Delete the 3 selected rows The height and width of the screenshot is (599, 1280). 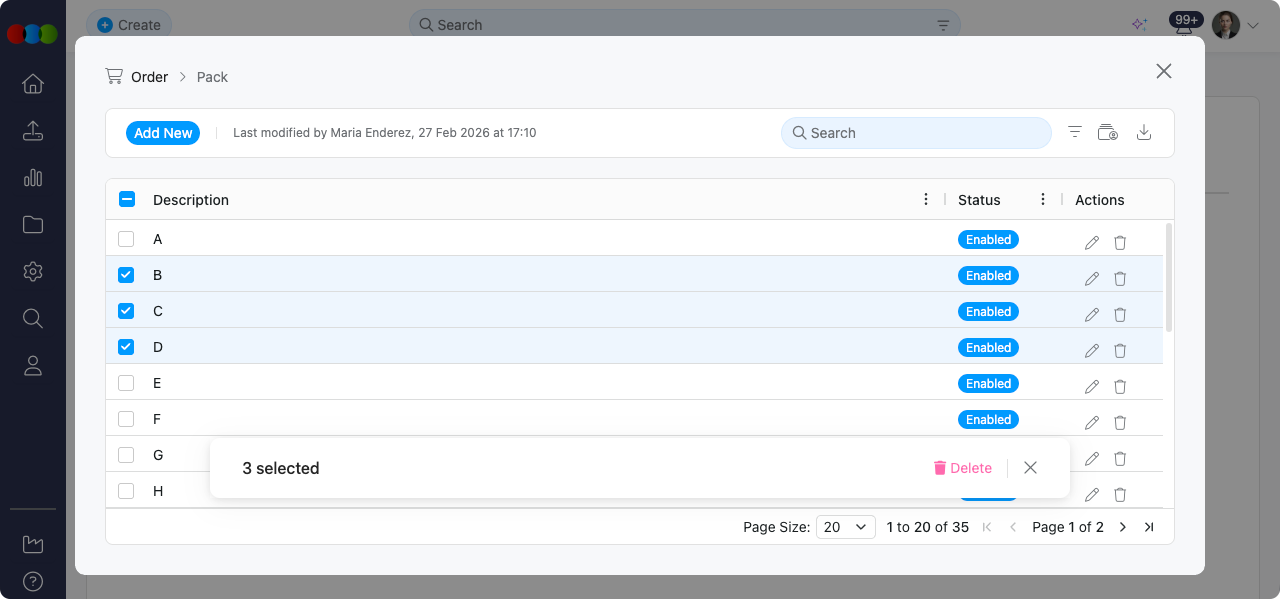pyautogui.click(x=962, y=468)
